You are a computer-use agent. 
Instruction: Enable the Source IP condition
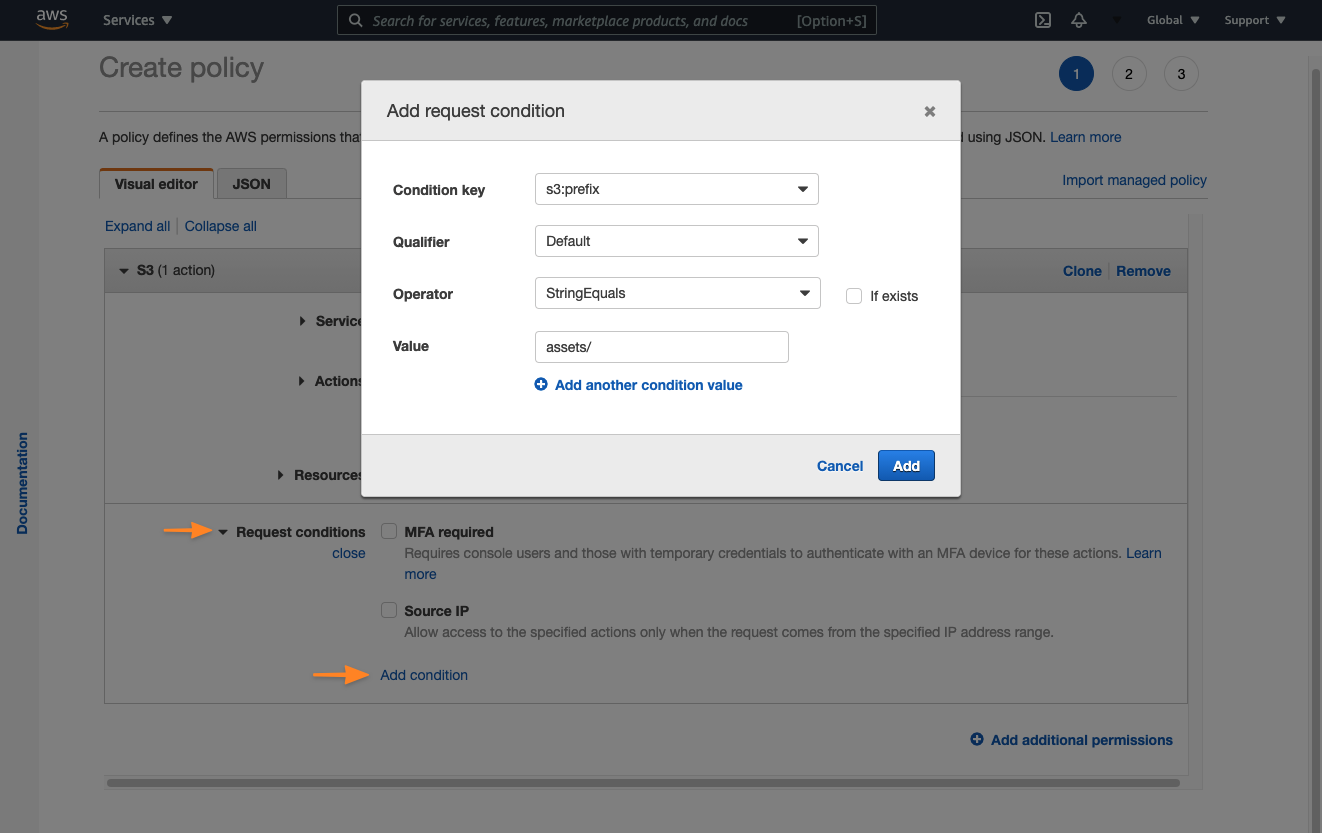click(x=388, y=610)
